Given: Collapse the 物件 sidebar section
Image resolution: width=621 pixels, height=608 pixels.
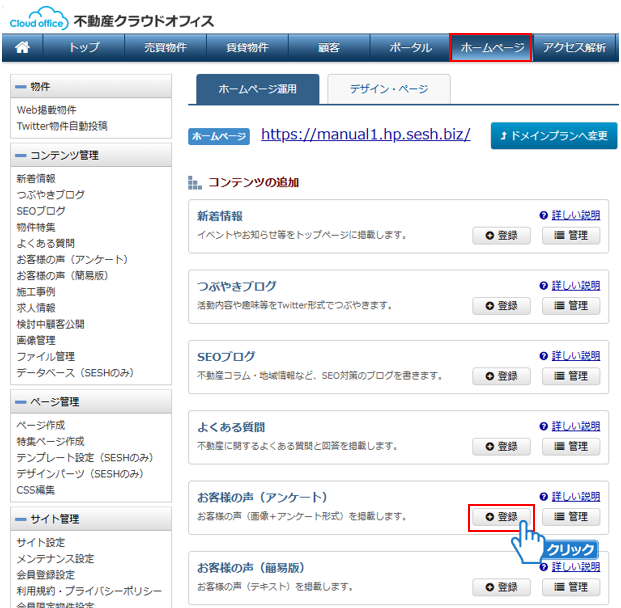Looking at the screenshot, I should coord(22,87).
